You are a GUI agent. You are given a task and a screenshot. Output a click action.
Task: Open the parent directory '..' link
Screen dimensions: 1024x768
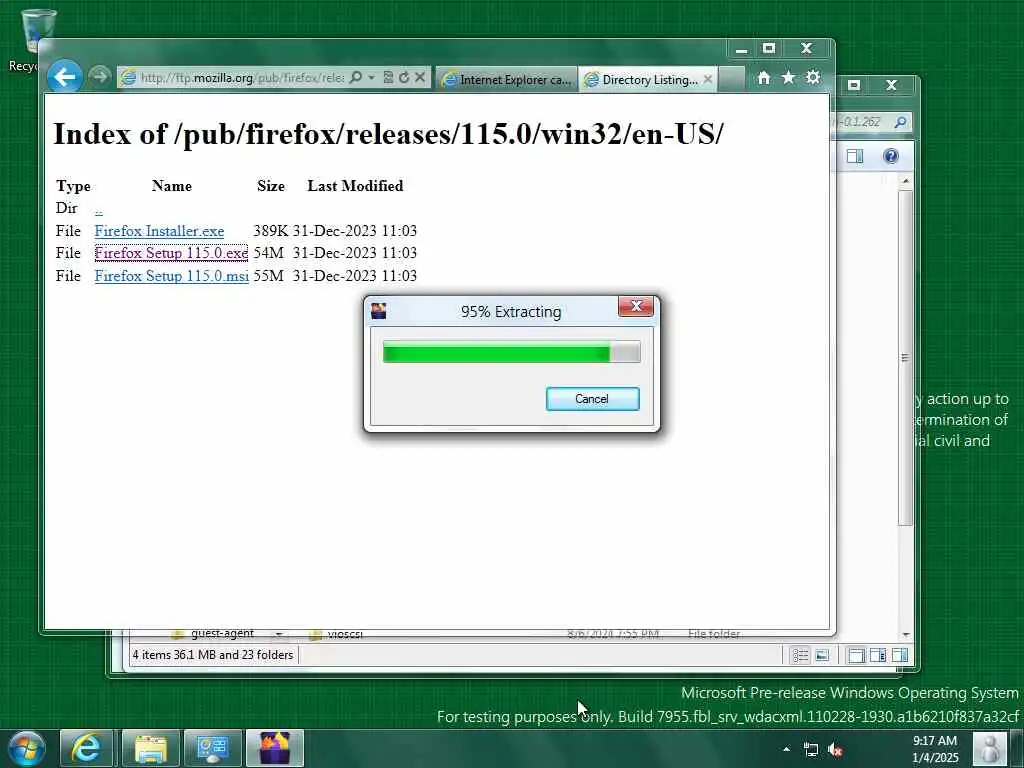[99, 209]
